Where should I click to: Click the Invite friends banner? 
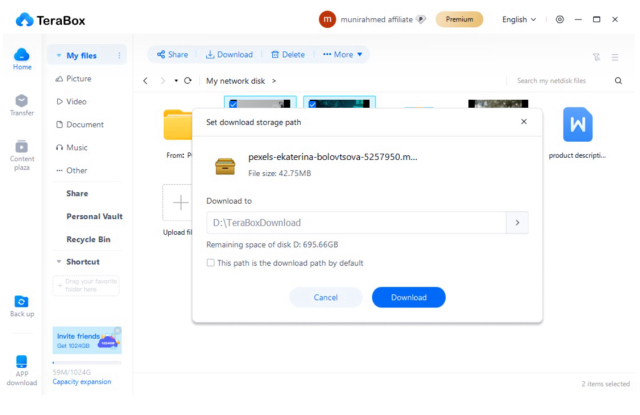pyautogui.click(x=87, y=340)
